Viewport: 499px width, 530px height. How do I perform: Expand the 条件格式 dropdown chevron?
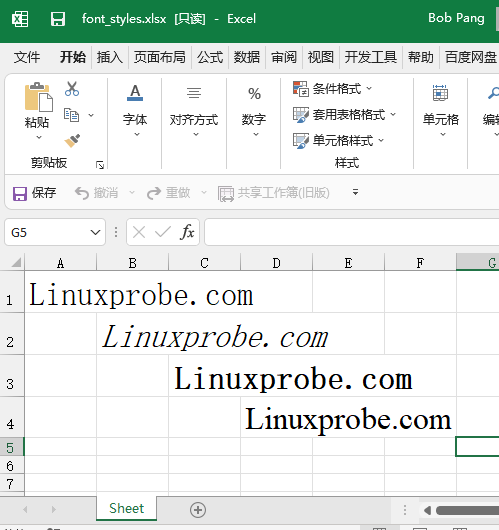[369, 89]
